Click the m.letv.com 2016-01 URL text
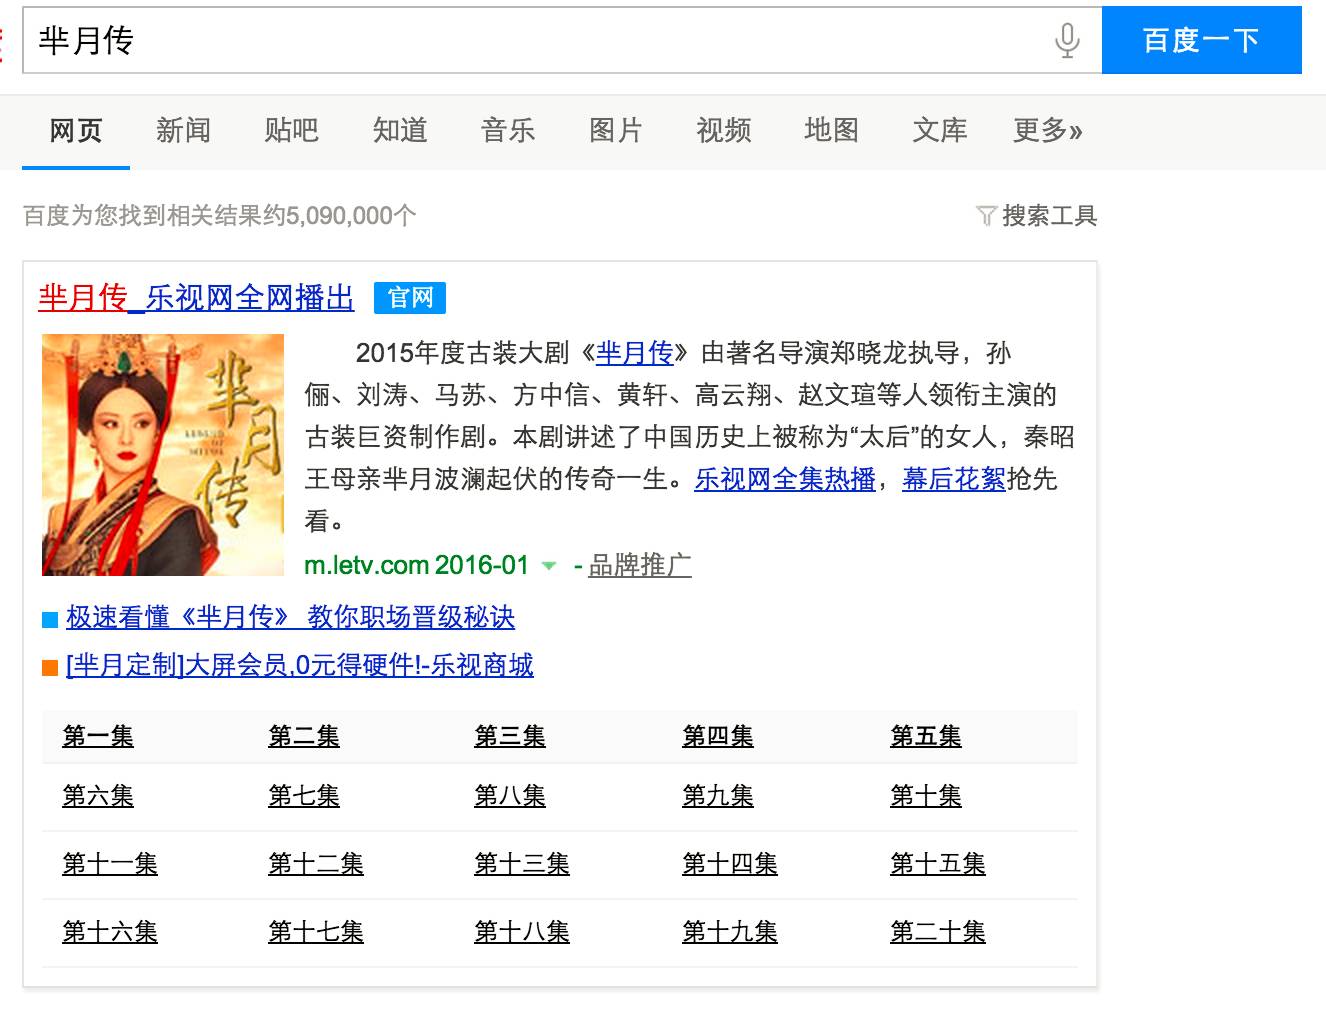Image resolution: width=1326 pixels, height=1016 pixels. [x=416, y=565]
